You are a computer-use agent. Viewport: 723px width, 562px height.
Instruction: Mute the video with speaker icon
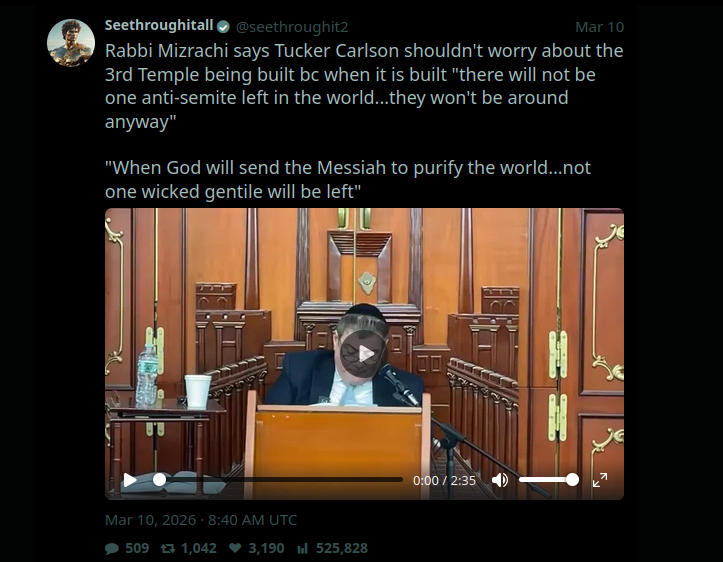click(x=500, y=480)
